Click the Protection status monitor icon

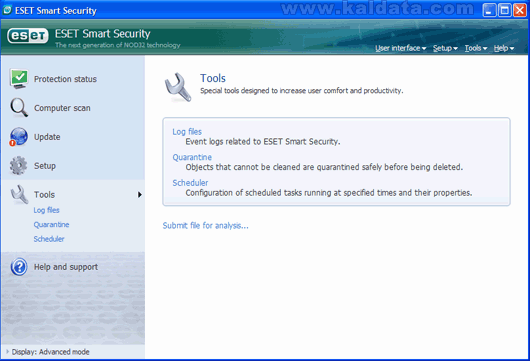19,79
